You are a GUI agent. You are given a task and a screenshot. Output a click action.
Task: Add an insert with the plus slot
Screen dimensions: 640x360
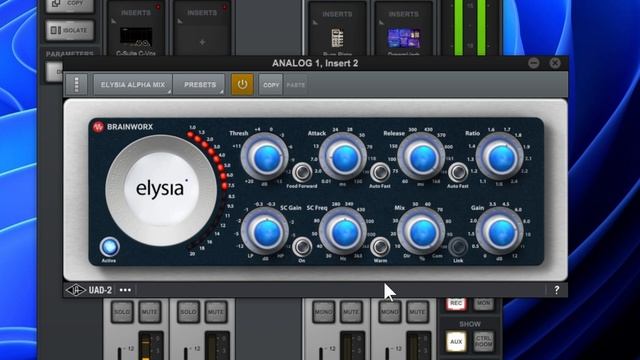tap(202, 42)
